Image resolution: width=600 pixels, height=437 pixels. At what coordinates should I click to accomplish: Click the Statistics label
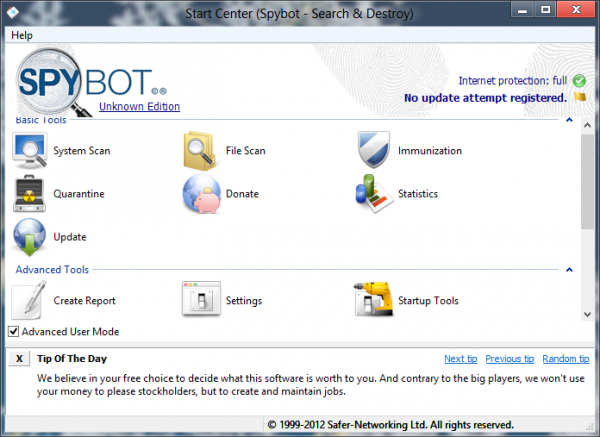418,194
